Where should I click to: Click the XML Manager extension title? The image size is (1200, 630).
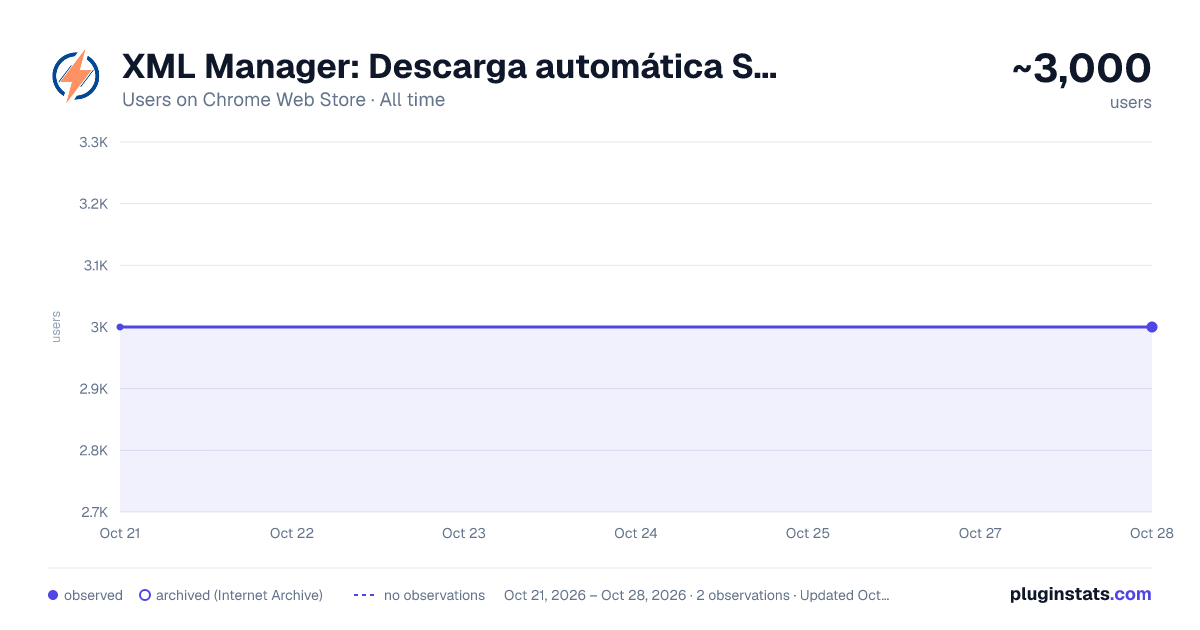[449, 67]
